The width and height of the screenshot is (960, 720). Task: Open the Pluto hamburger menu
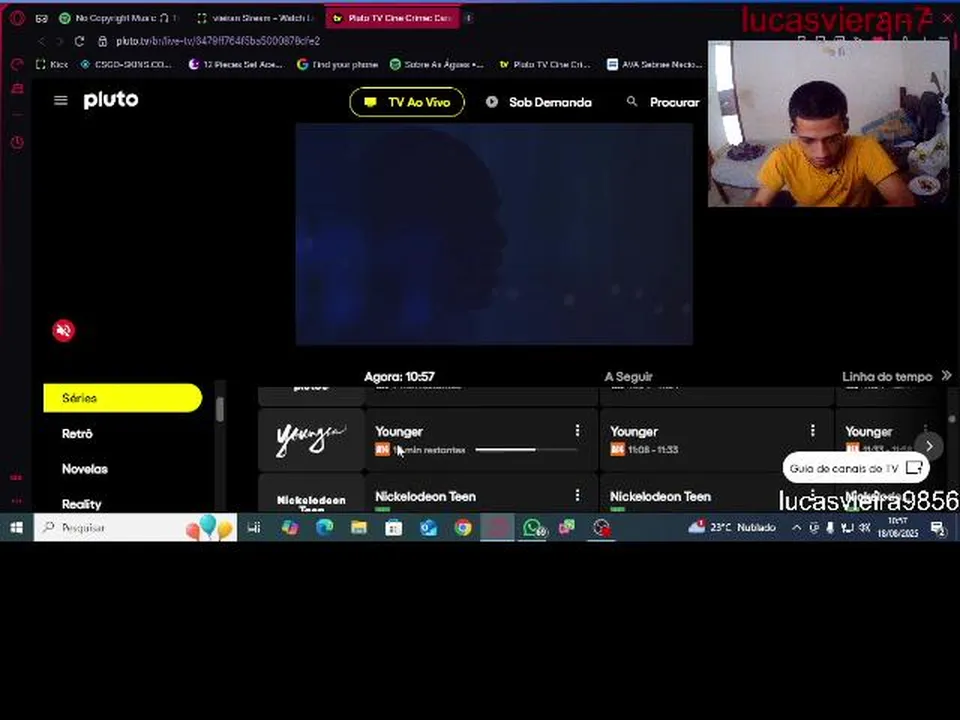tap(61, 100)
